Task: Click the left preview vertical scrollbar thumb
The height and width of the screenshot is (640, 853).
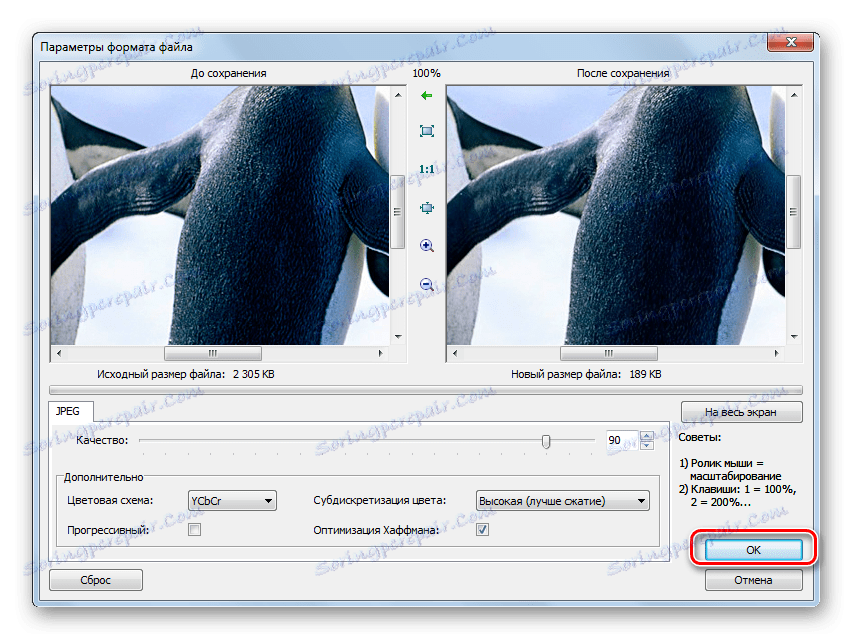Action: pyautogui.click(x=398, y=212)
